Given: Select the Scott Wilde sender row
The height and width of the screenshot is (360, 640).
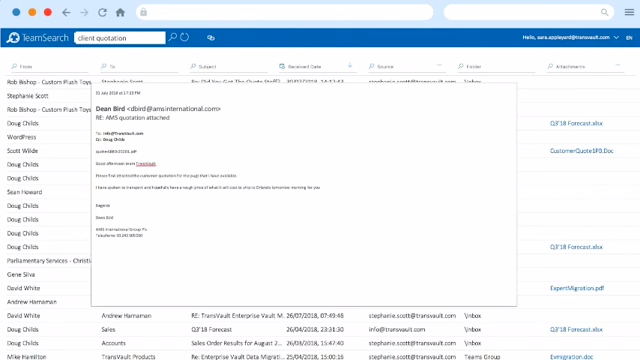Looking at the screenshot, I should tap(22, 151).
